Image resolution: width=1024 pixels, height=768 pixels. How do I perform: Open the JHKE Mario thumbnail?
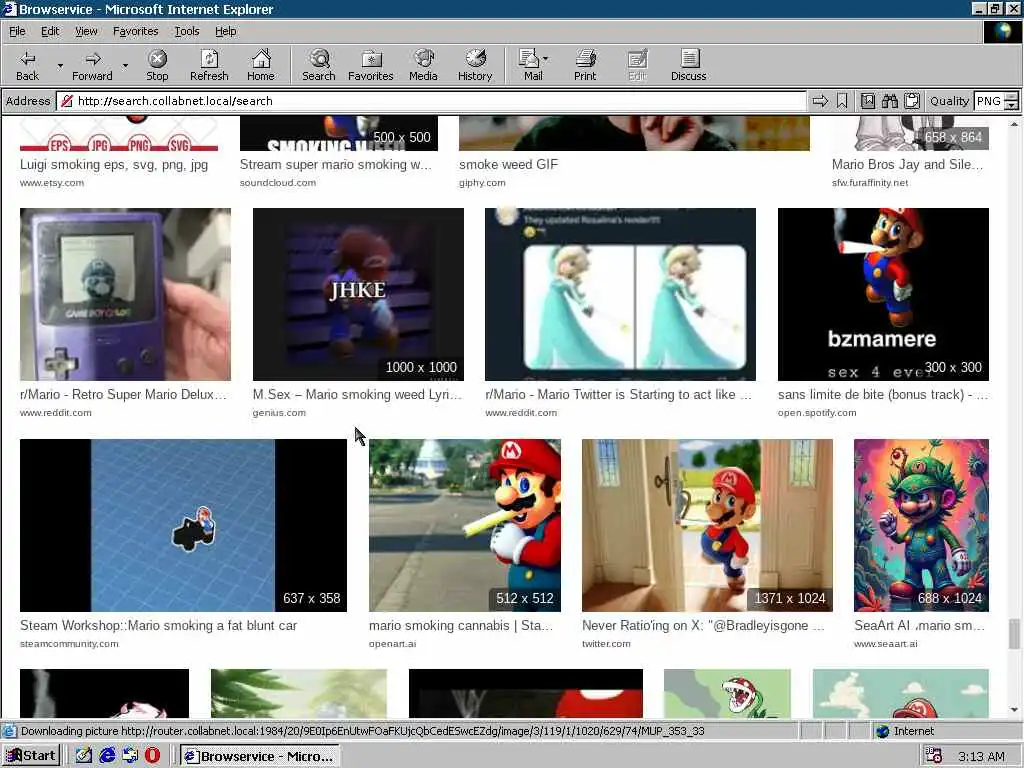358,294
